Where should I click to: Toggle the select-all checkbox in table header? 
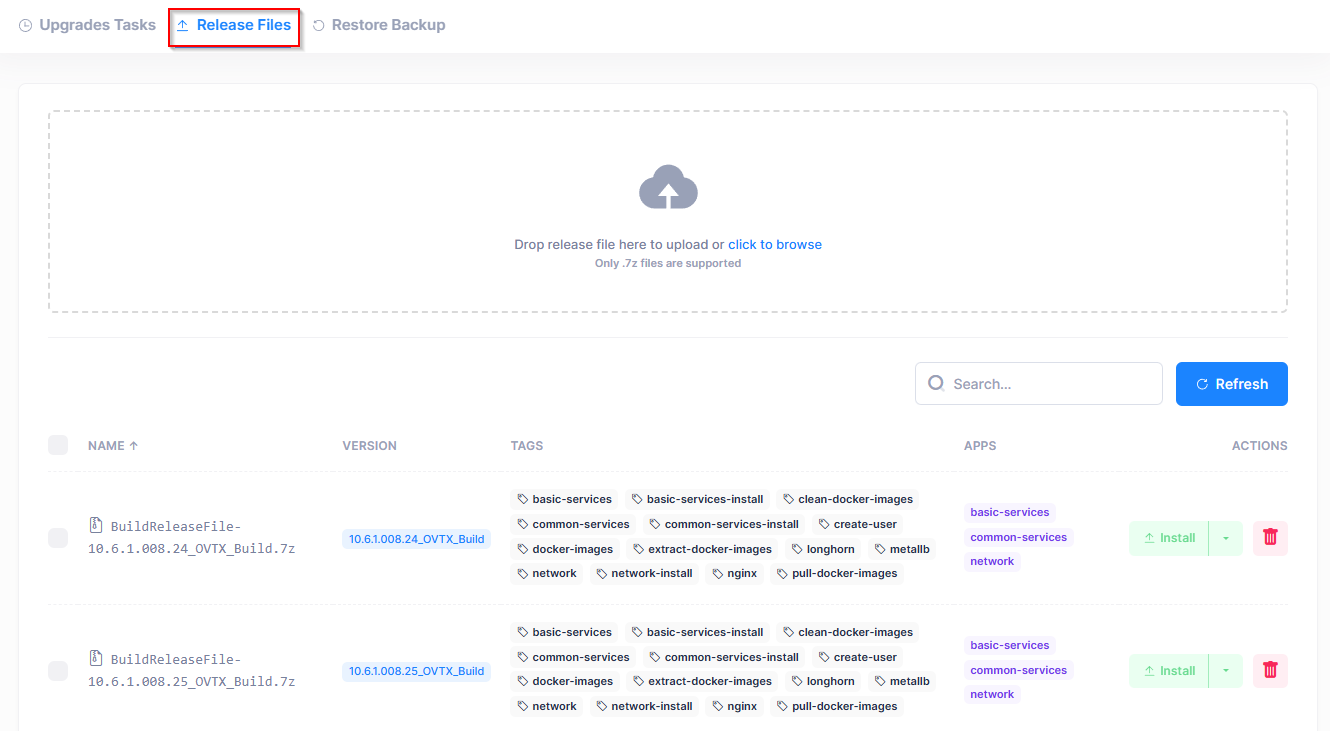(58, 445)
